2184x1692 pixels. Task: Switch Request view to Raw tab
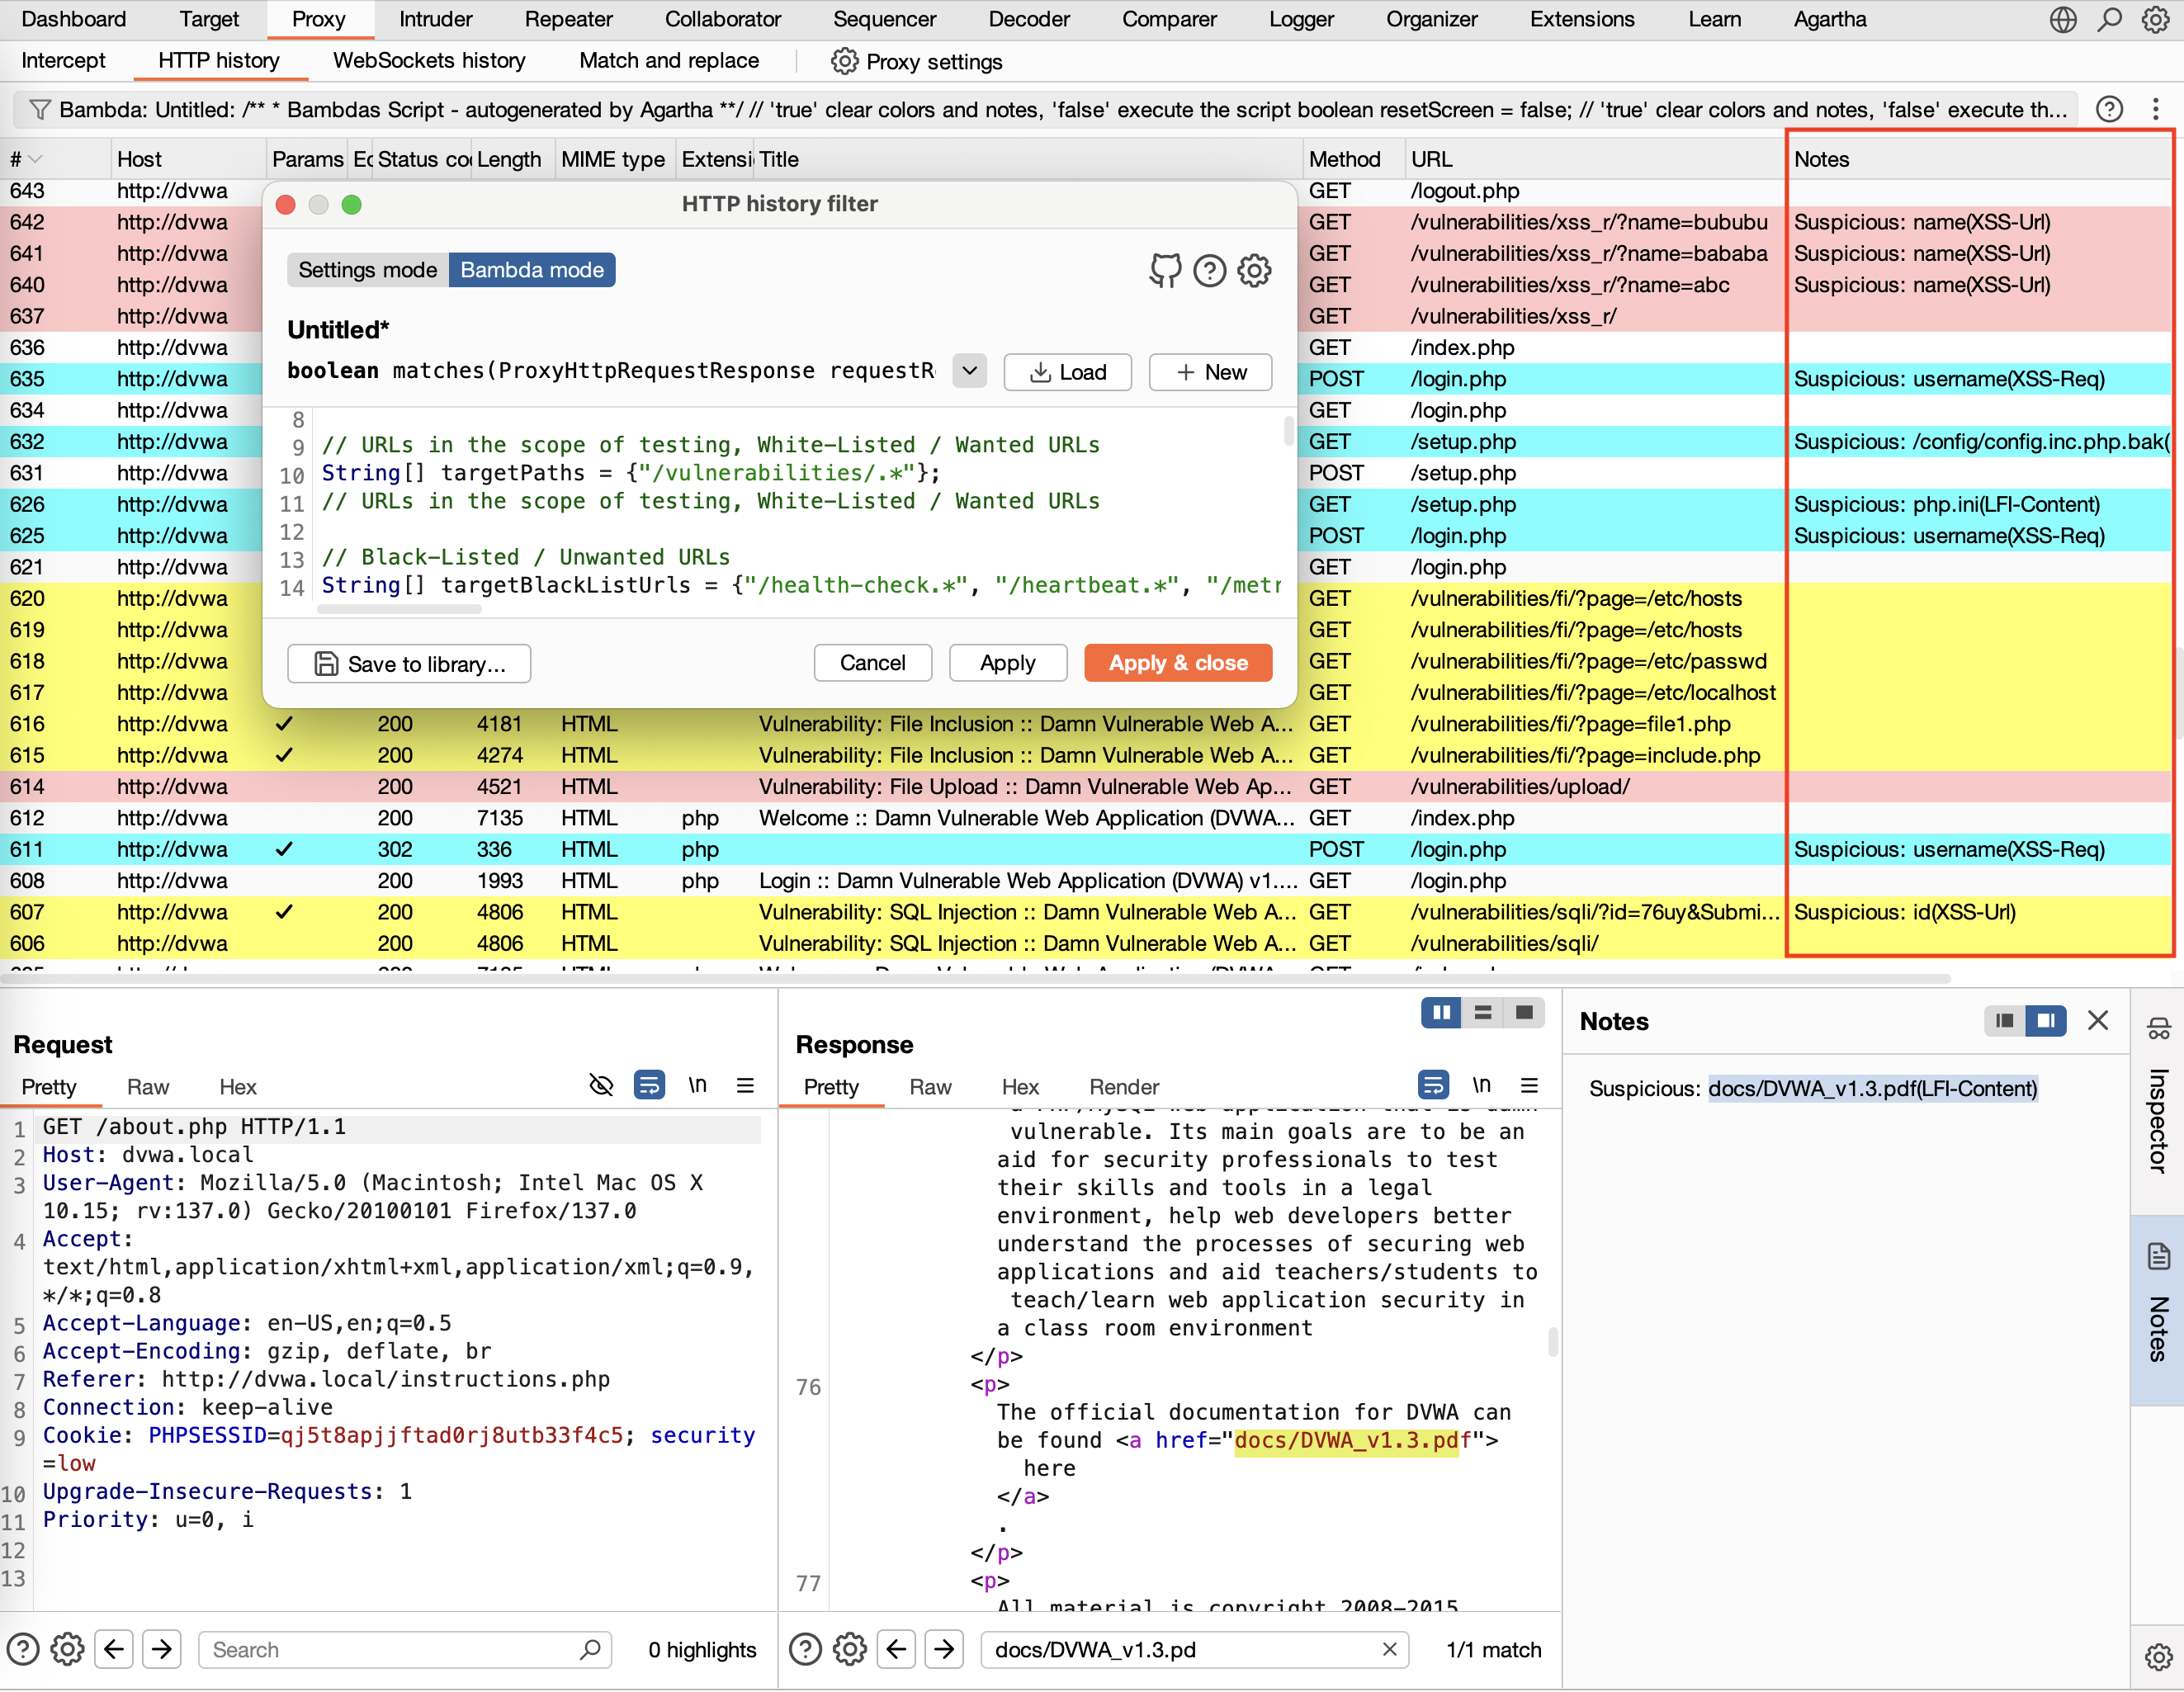click(x=148, y=1087)
